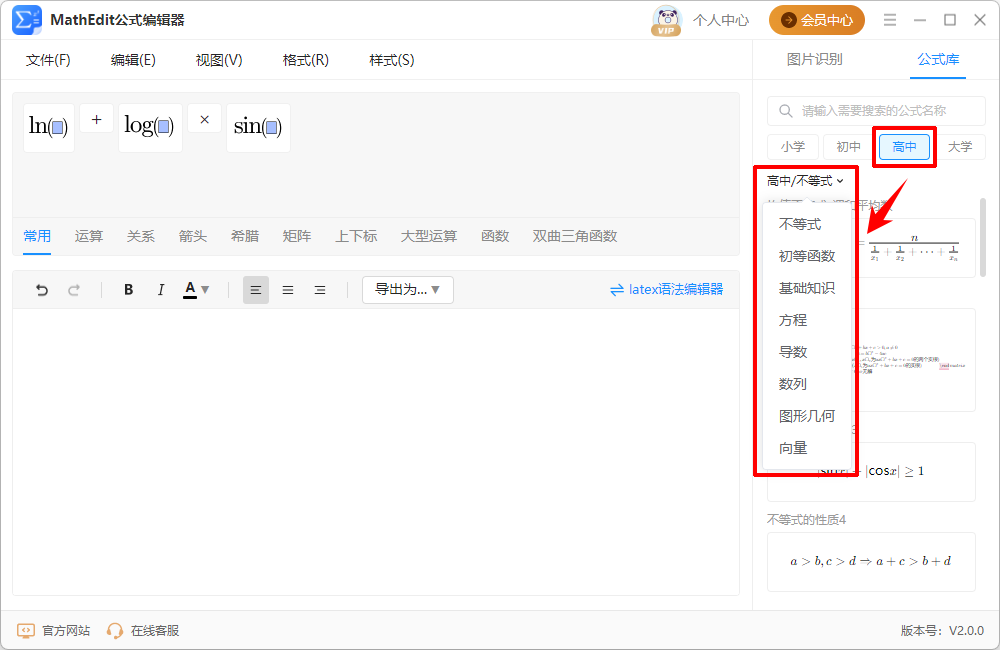Image resolution: width=1000 pixels, height=650 pixels.
Task: Apply font color with A icon
Action: pyautogui.click(x=190, y=290)
